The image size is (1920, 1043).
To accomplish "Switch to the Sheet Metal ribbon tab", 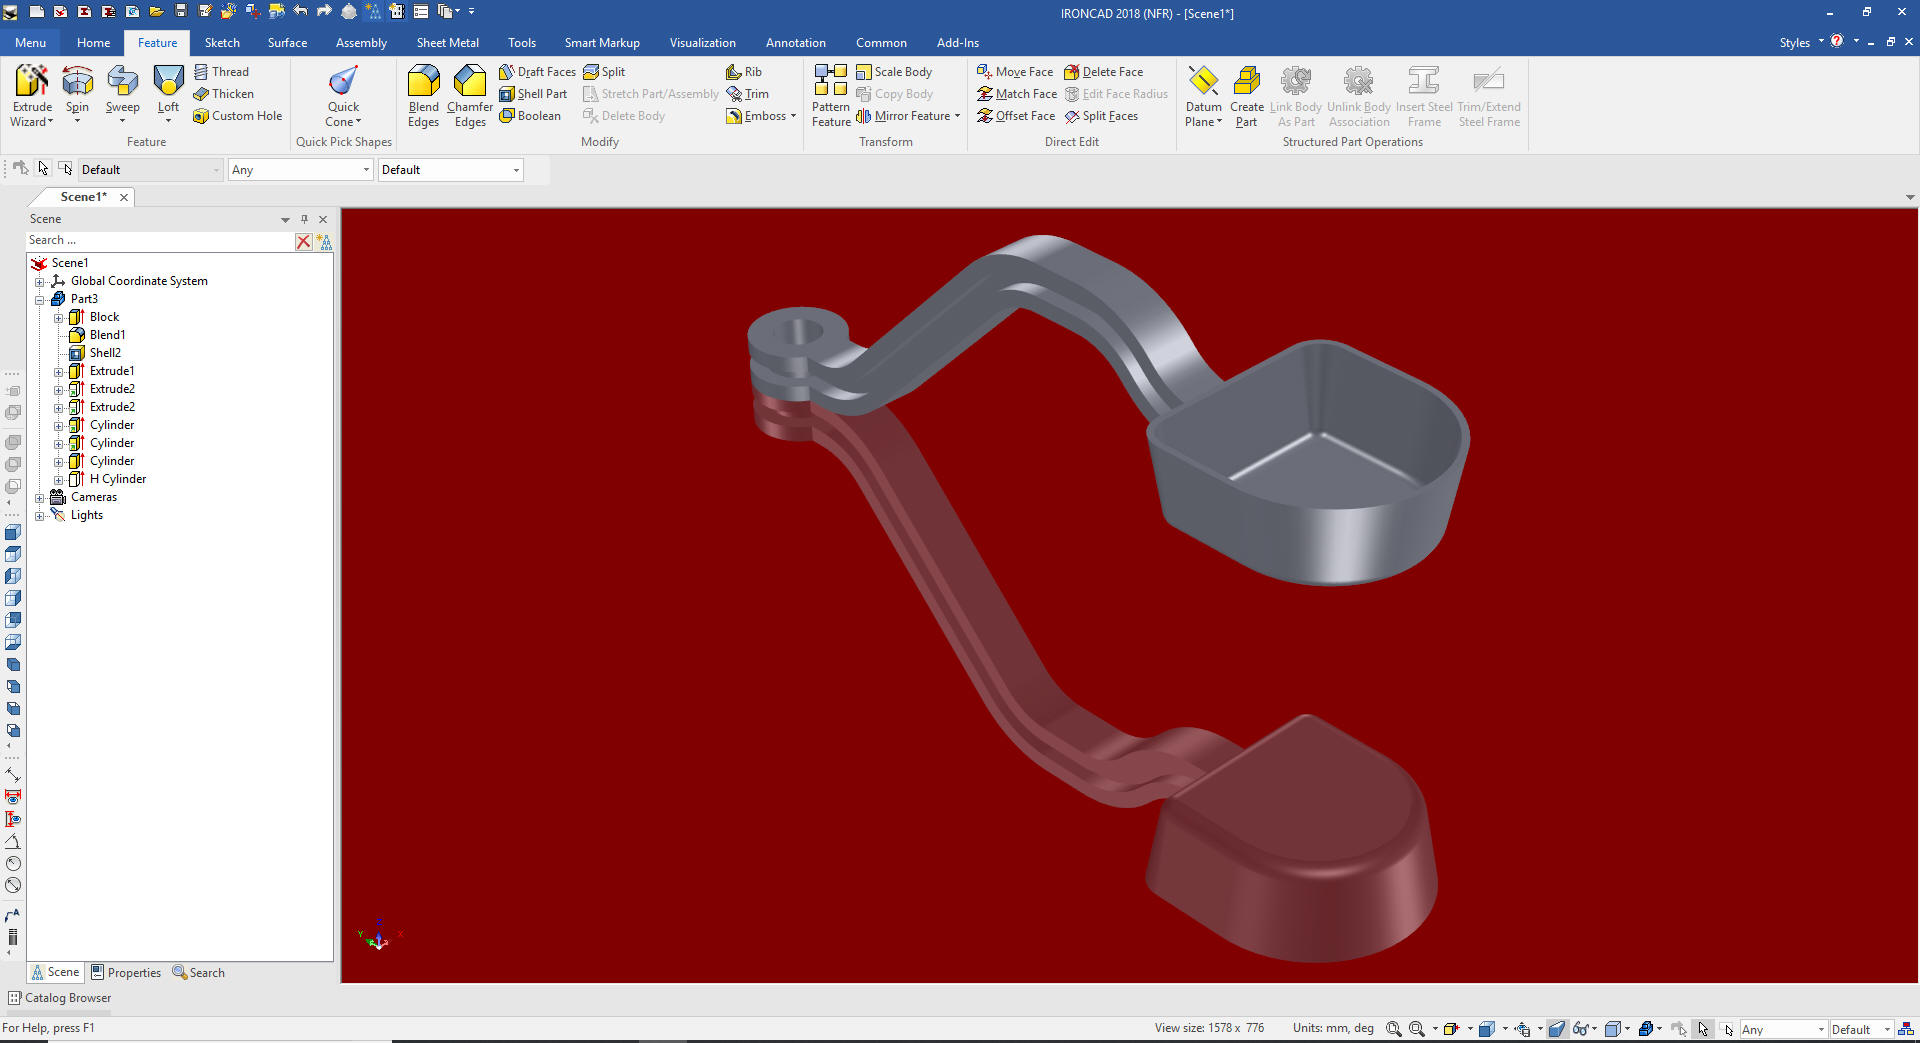I will (447, 43).
